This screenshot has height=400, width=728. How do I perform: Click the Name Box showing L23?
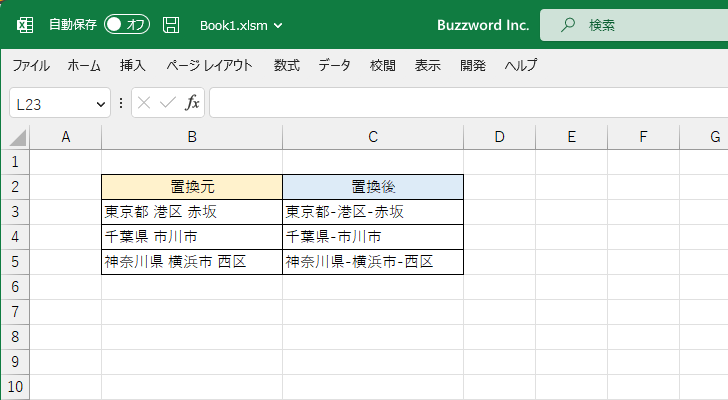tap(60, 103)
